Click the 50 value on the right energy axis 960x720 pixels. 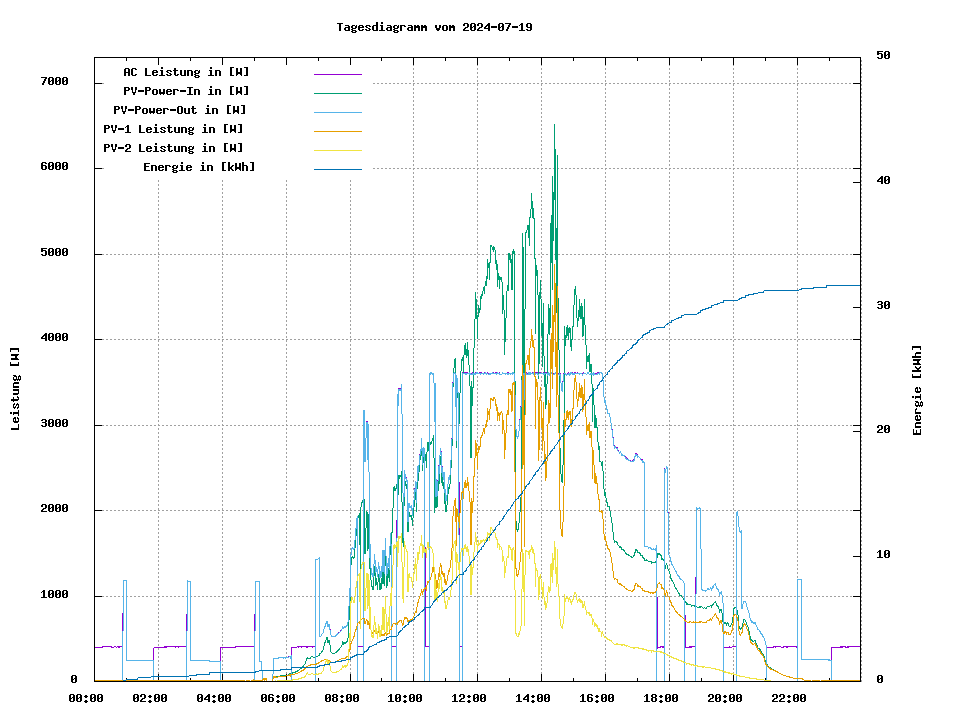[883, 56]
